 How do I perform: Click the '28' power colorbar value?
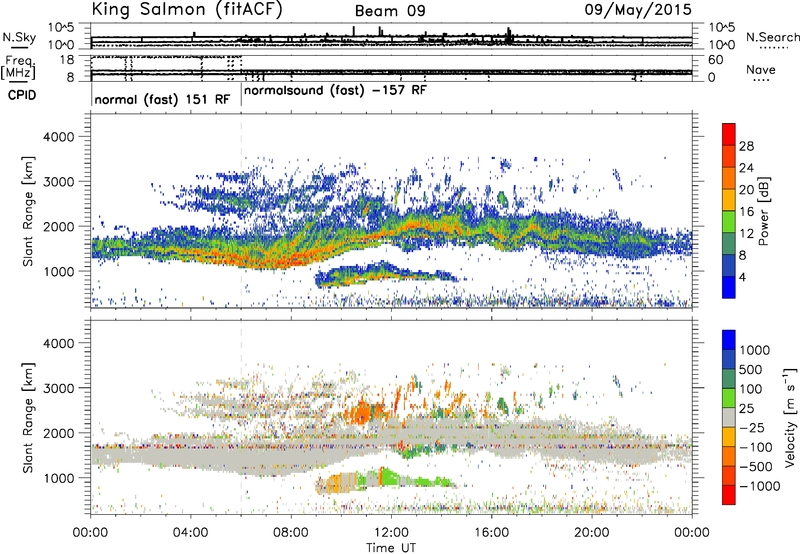(746, 146)
